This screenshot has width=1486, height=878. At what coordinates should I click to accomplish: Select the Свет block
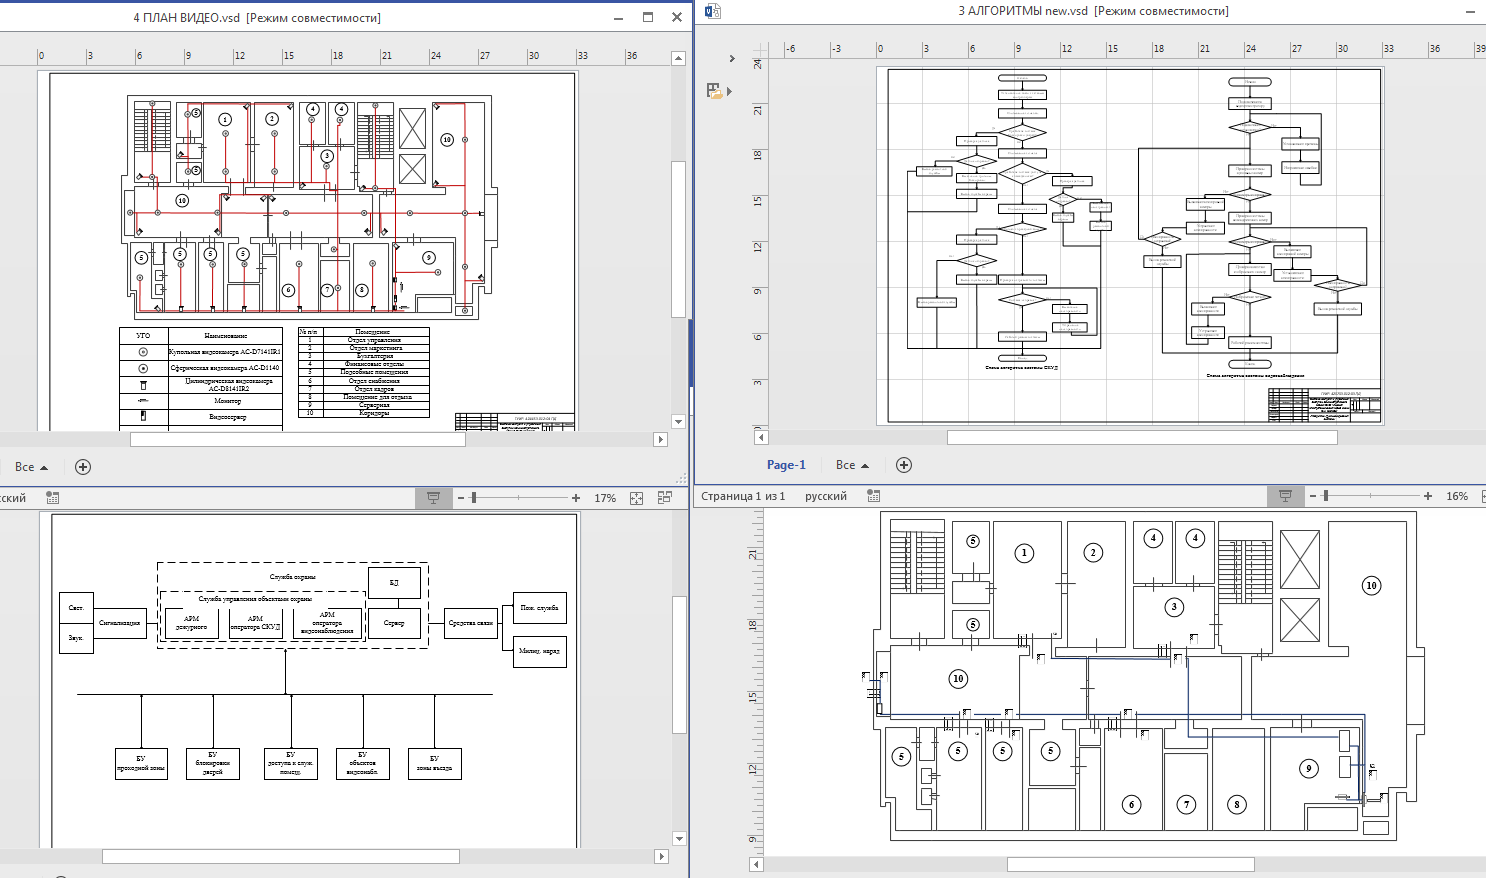[x=76, y=608]
